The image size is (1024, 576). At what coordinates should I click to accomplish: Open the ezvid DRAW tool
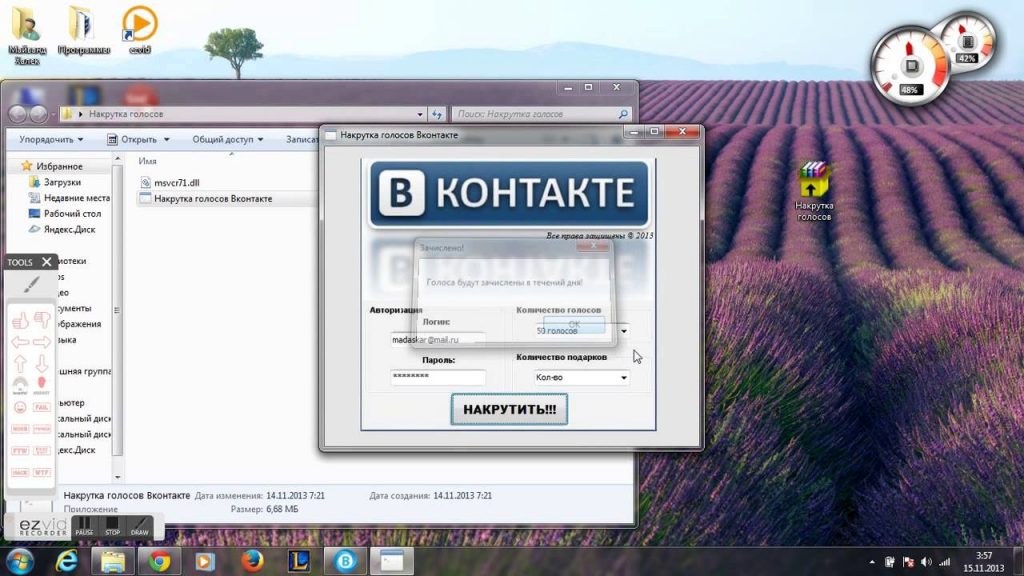tap(140, 526)
